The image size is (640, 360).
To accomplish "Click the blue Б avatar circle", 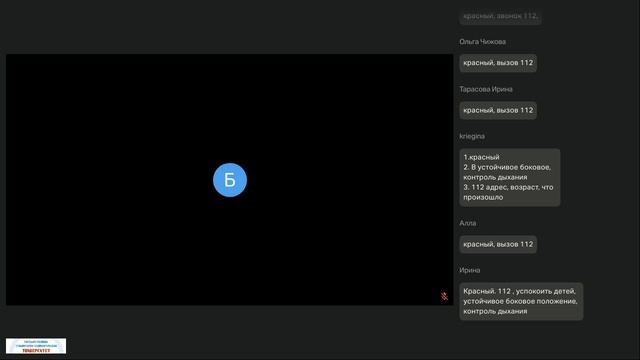I will click(x=230, y=180).
